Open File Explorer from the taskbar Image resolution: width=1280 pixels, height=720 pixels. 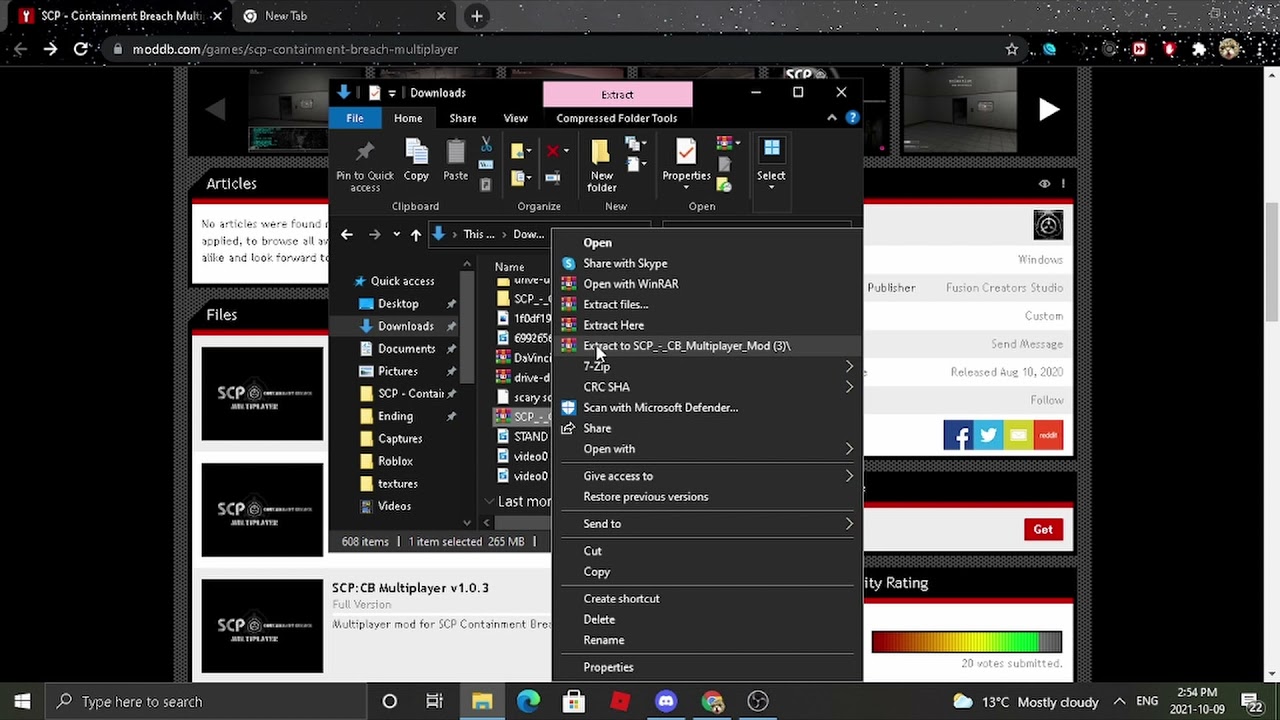click(x=482, y=701)
